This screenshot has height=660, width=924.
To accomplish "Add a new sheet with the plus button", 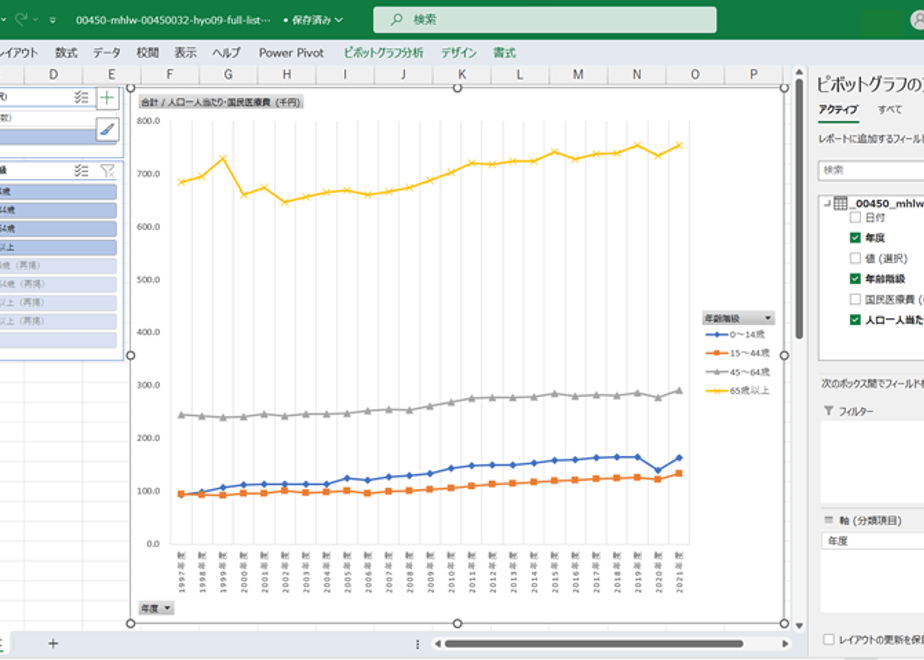I will (53, 644).
